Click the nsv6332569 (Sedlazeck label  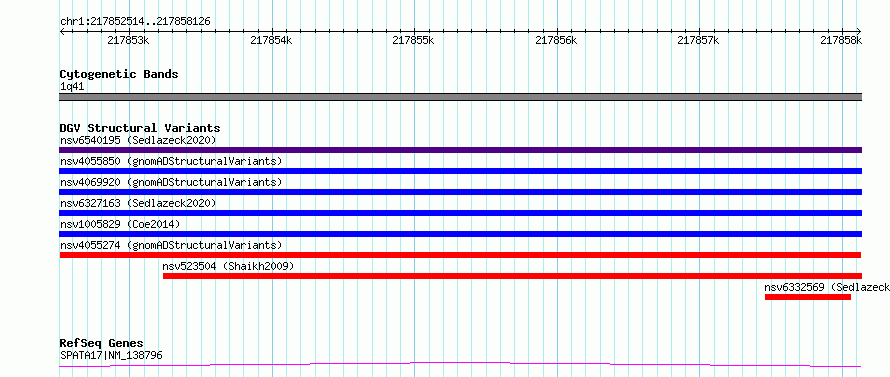pos(827,287)
